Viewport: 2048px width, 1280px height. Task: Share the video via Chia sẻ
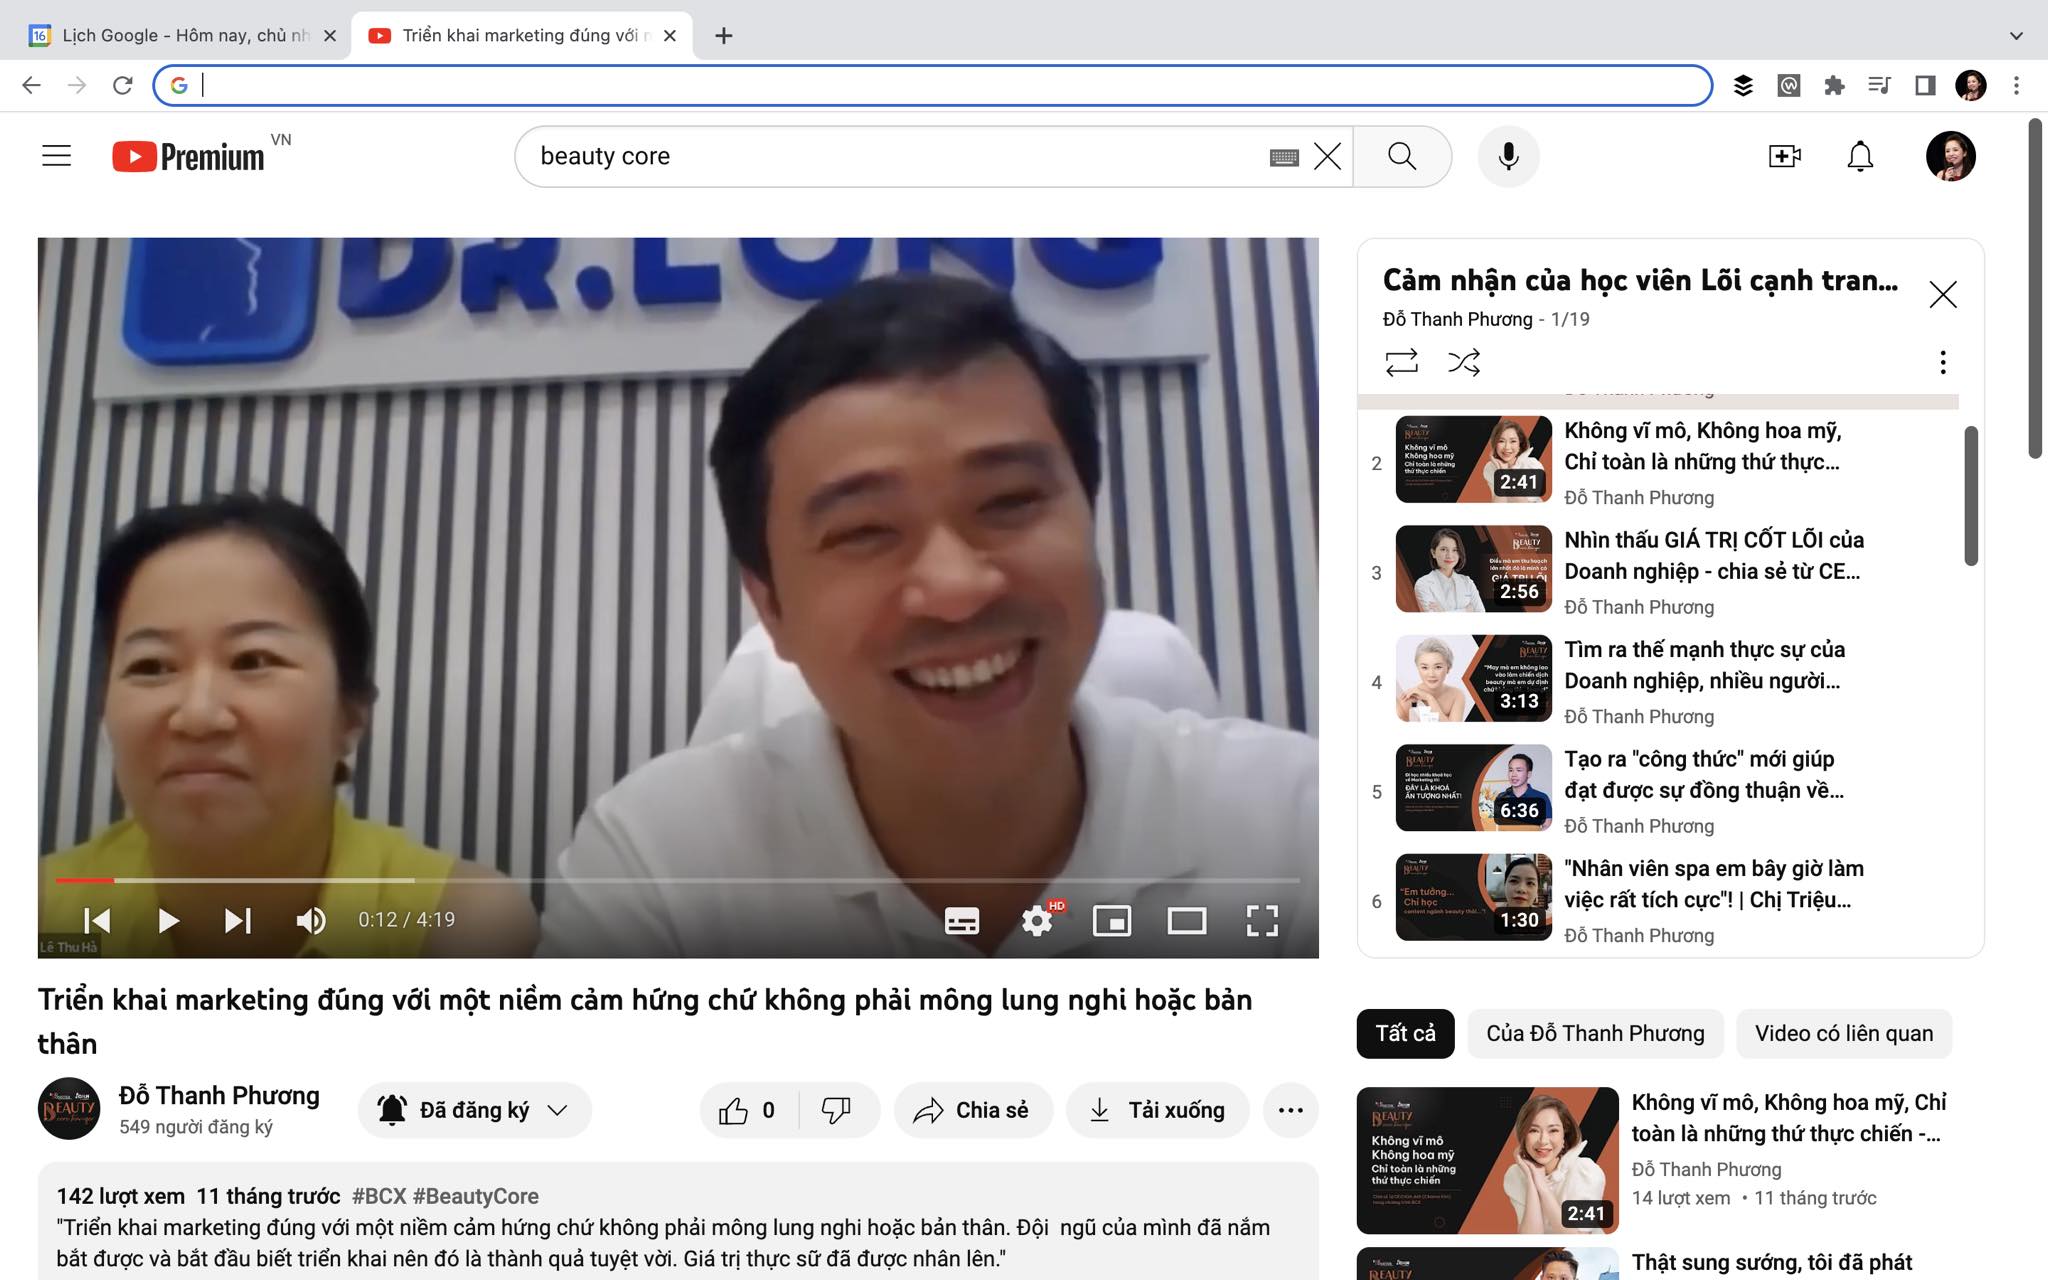(973, 1110)
